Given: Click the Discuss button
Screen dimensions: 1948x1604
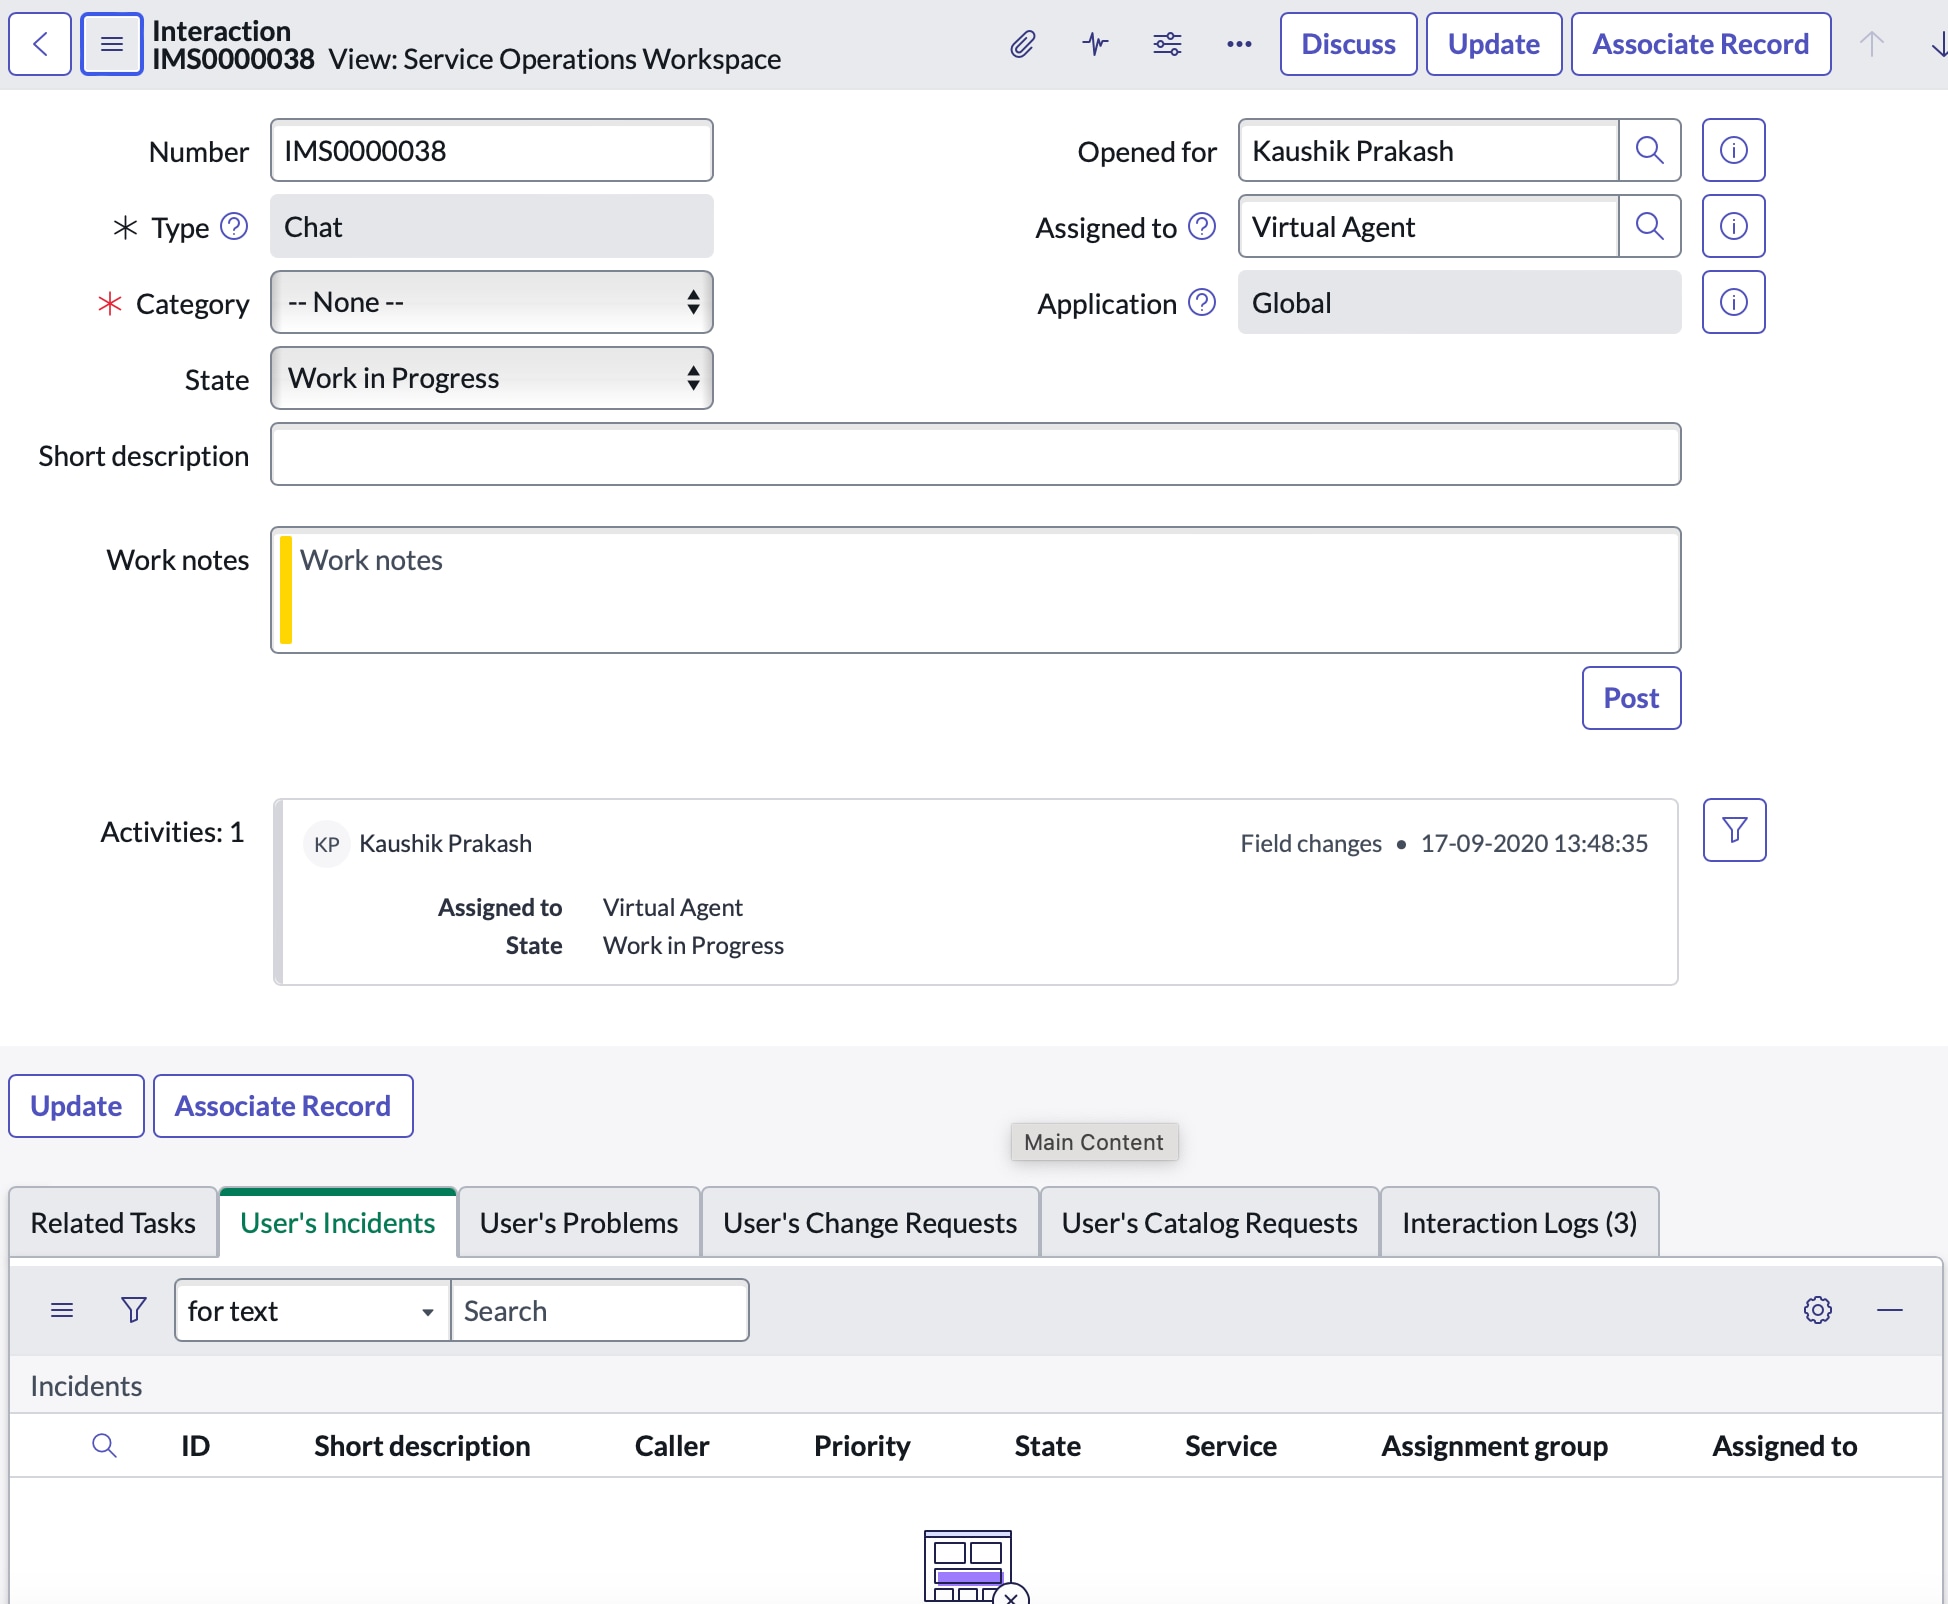Looking at the screenshot, I should point(1349,44).
